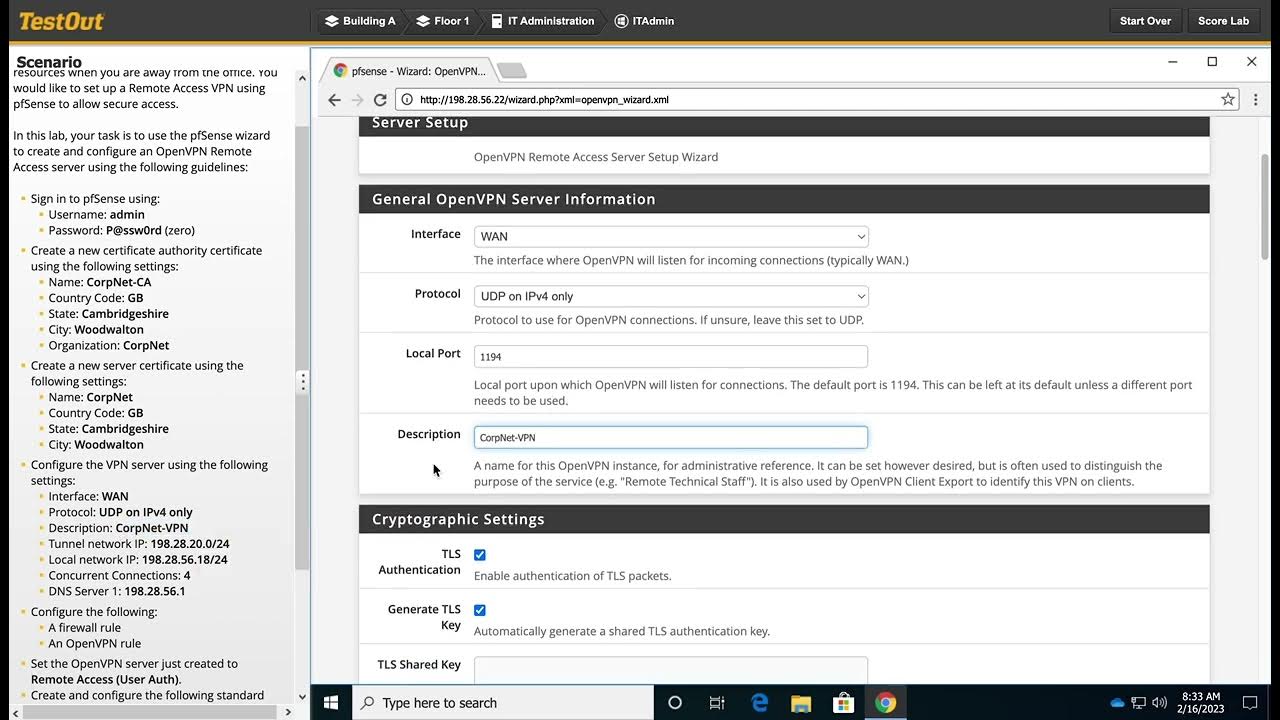Click 'Tunnel network IP: 198.28.20.0/24' in scenario
The width and height of the screenshot is (1280, 720).
[139, 544]
